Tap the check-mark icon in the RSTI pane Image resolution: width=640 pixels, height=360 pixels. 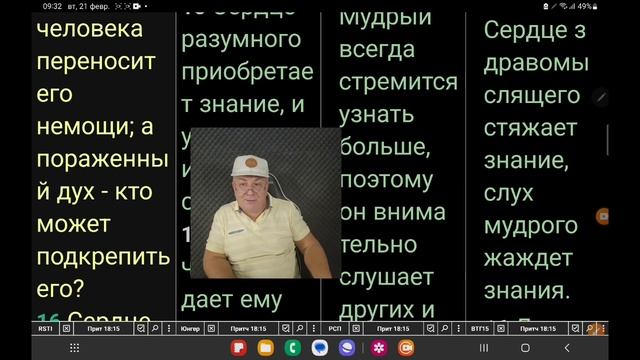click(x=141, y=328)
